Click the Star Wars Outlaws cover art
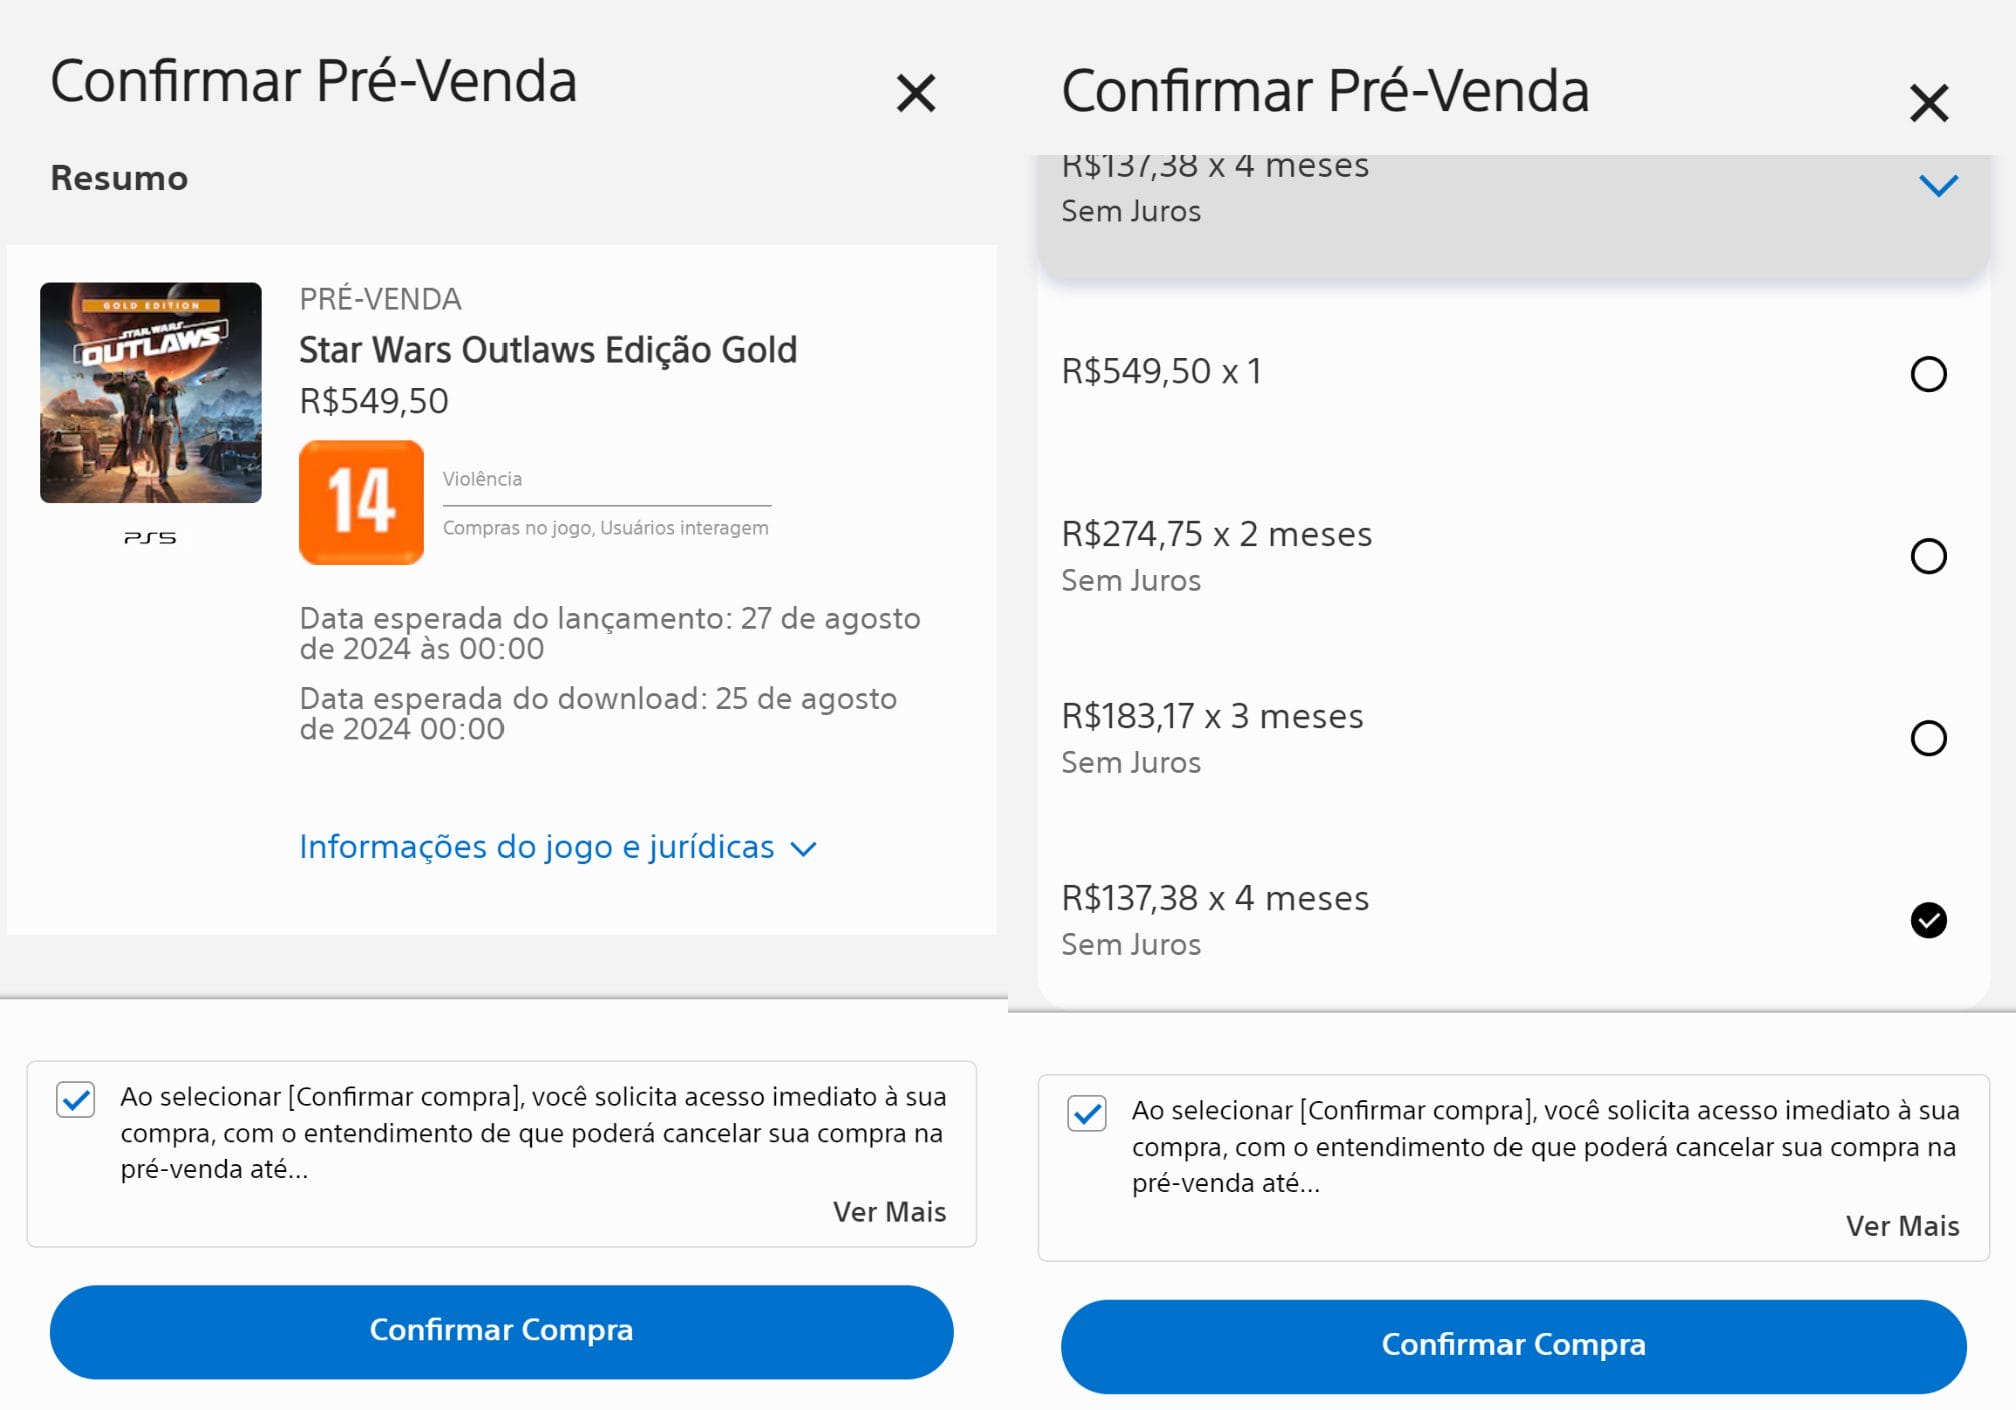 151,392
